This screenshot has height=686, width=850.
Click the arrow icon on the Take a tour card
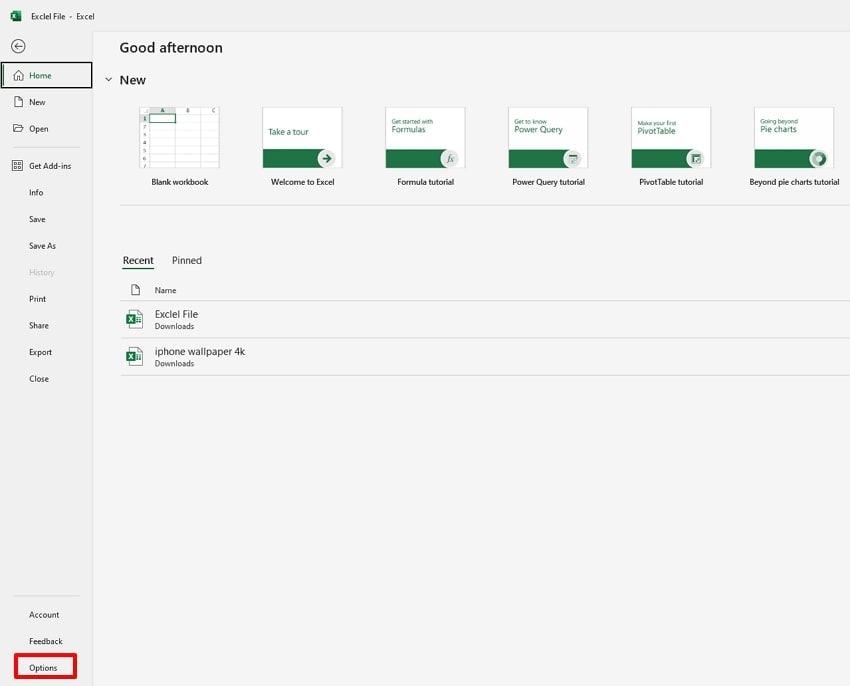327,158
